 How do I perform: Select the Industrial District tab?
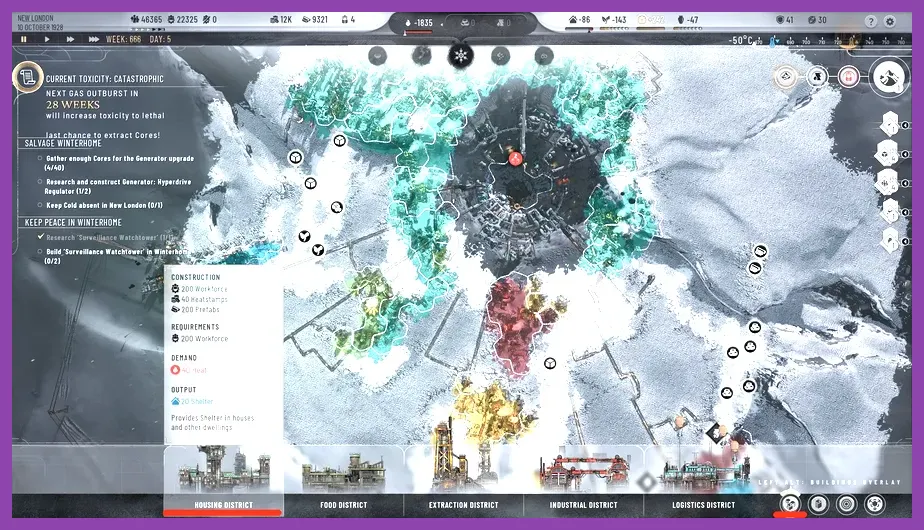tap(583, 505)
